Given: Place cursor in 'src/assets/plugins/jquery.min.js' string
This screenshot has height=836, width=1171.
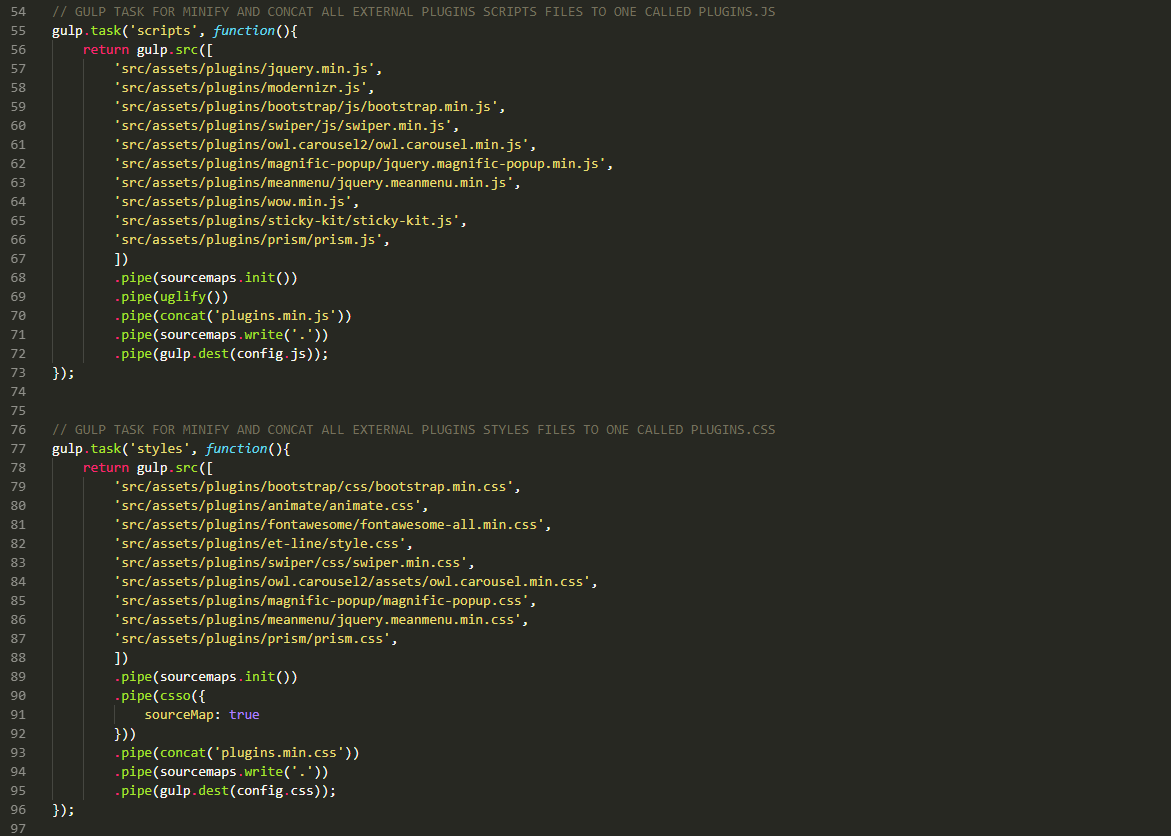Looking at the screenshot, I should (x=244, y=69).
